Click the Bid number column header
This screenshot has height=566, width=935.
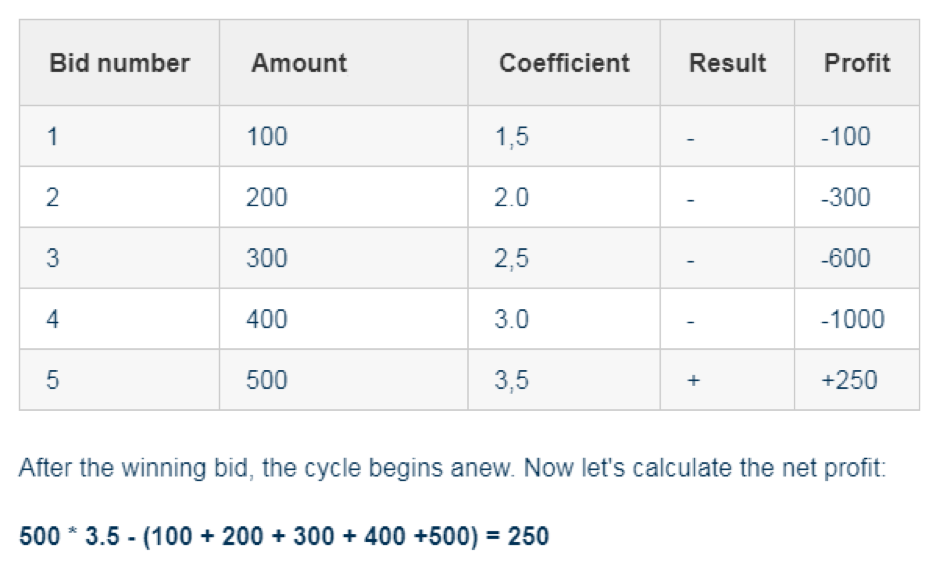tap(119, 63)
